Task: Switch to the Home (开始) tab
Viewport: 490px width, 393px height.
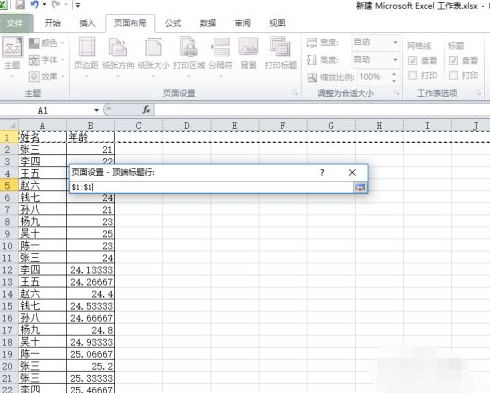Action: pos(53,23)
